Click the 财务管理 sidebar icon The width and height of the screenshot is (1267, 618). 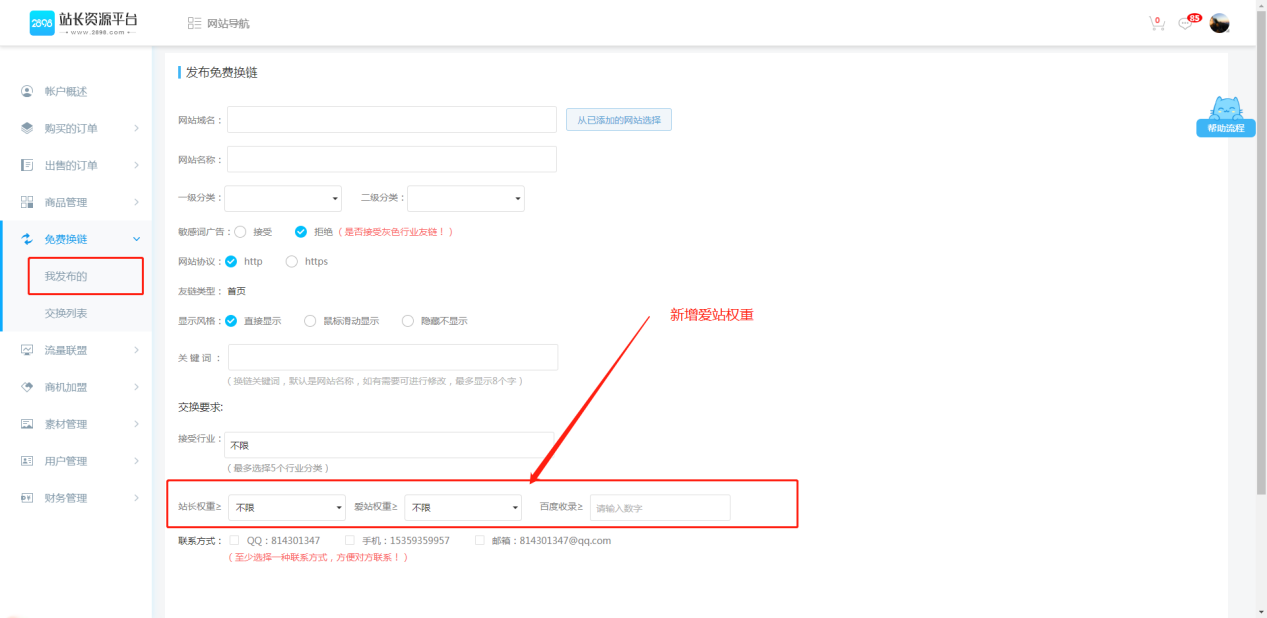click(x=27, y=498)
